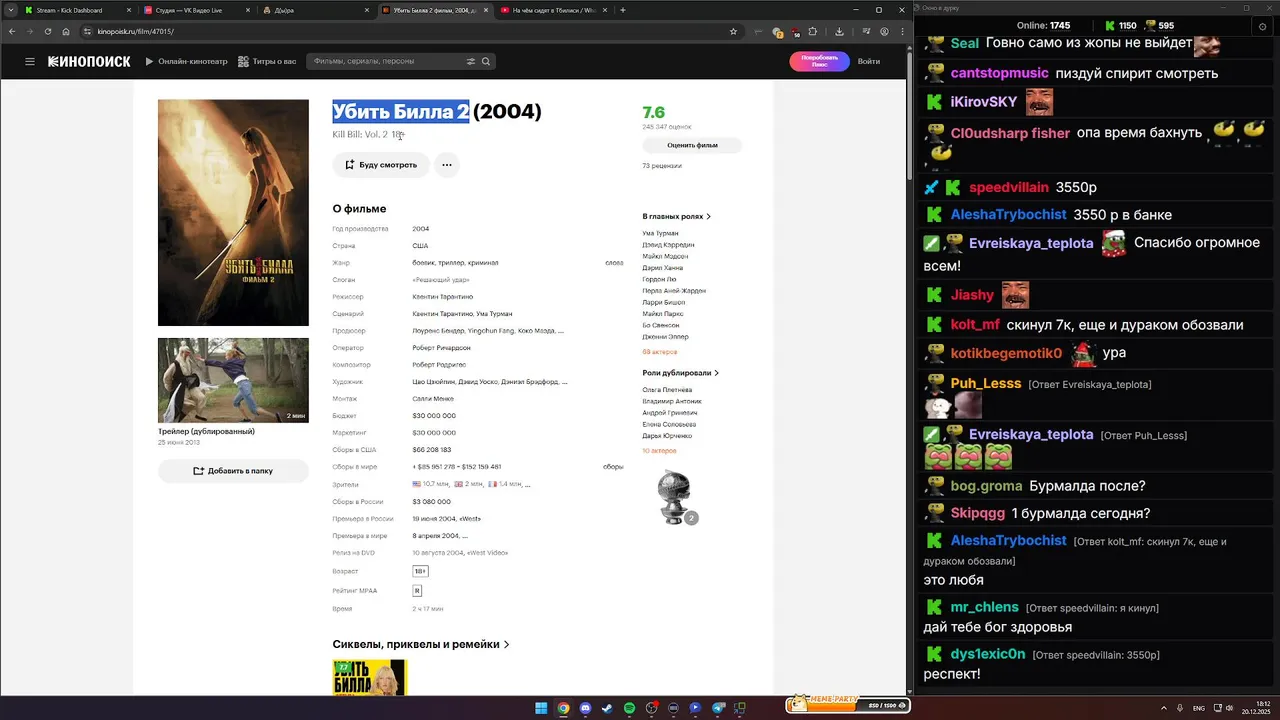Open 69 актеров link
The image size is (1280, 720).
pos(659,352)
